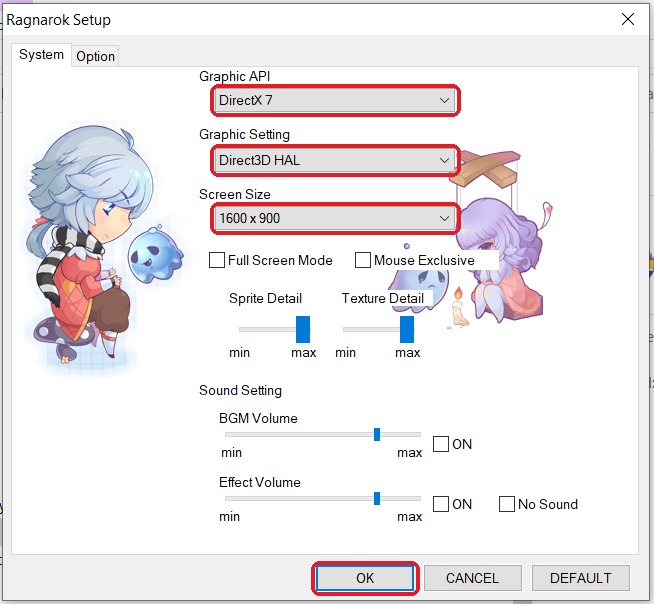Click the CANCEL button
The width and height of the screenshot is (654, 604).
[x=473, y=578]
